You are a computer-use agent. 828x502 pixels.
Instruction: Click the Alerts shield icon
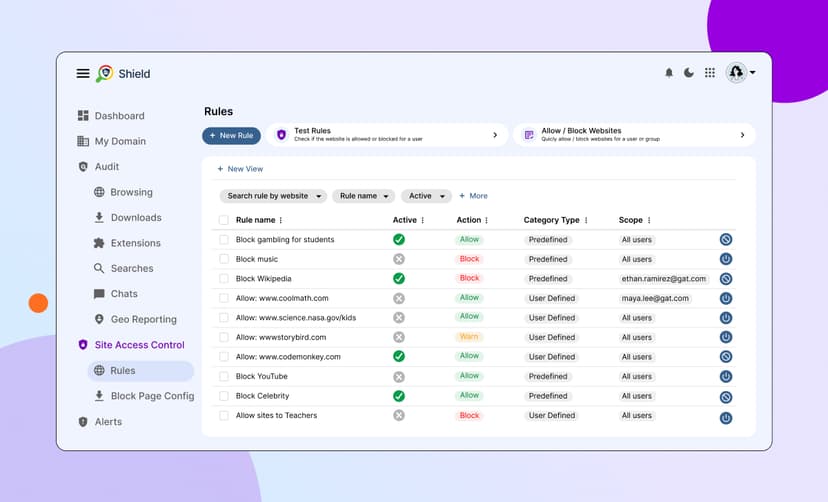[x=83, y=421]
